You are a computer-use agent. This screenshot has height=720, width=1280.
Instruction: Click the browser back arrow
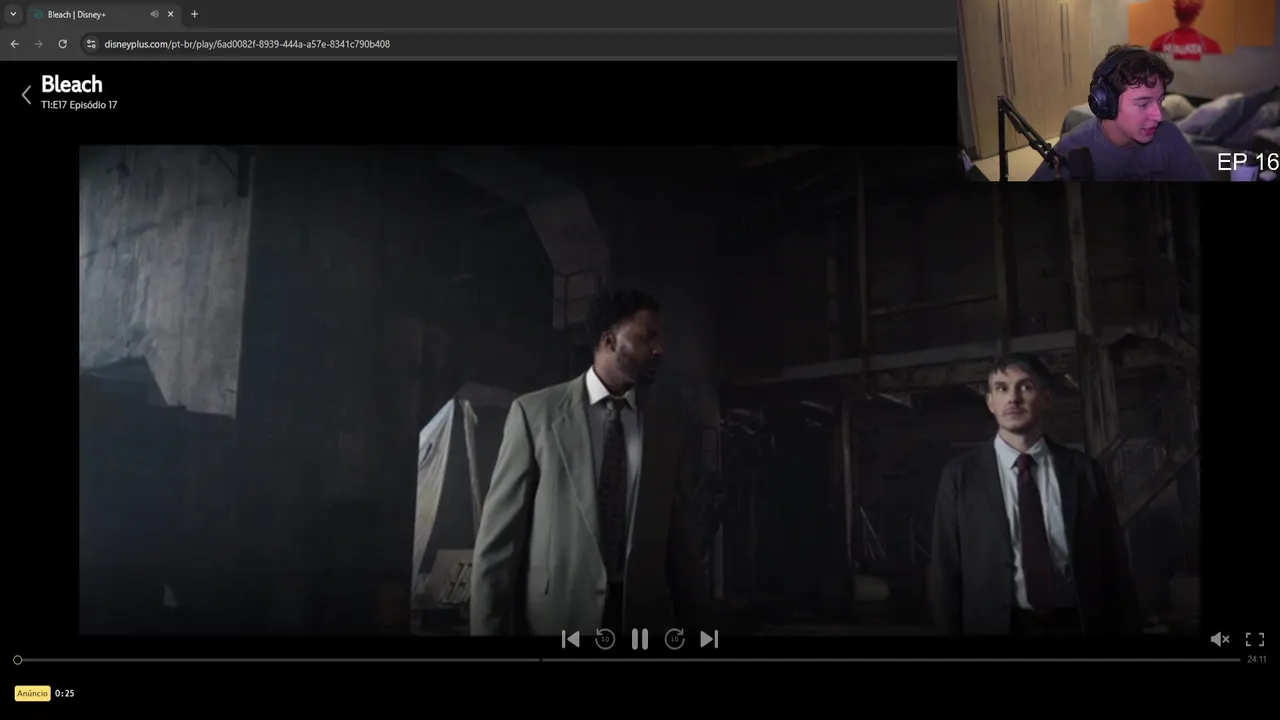click(x=14, y=44)
